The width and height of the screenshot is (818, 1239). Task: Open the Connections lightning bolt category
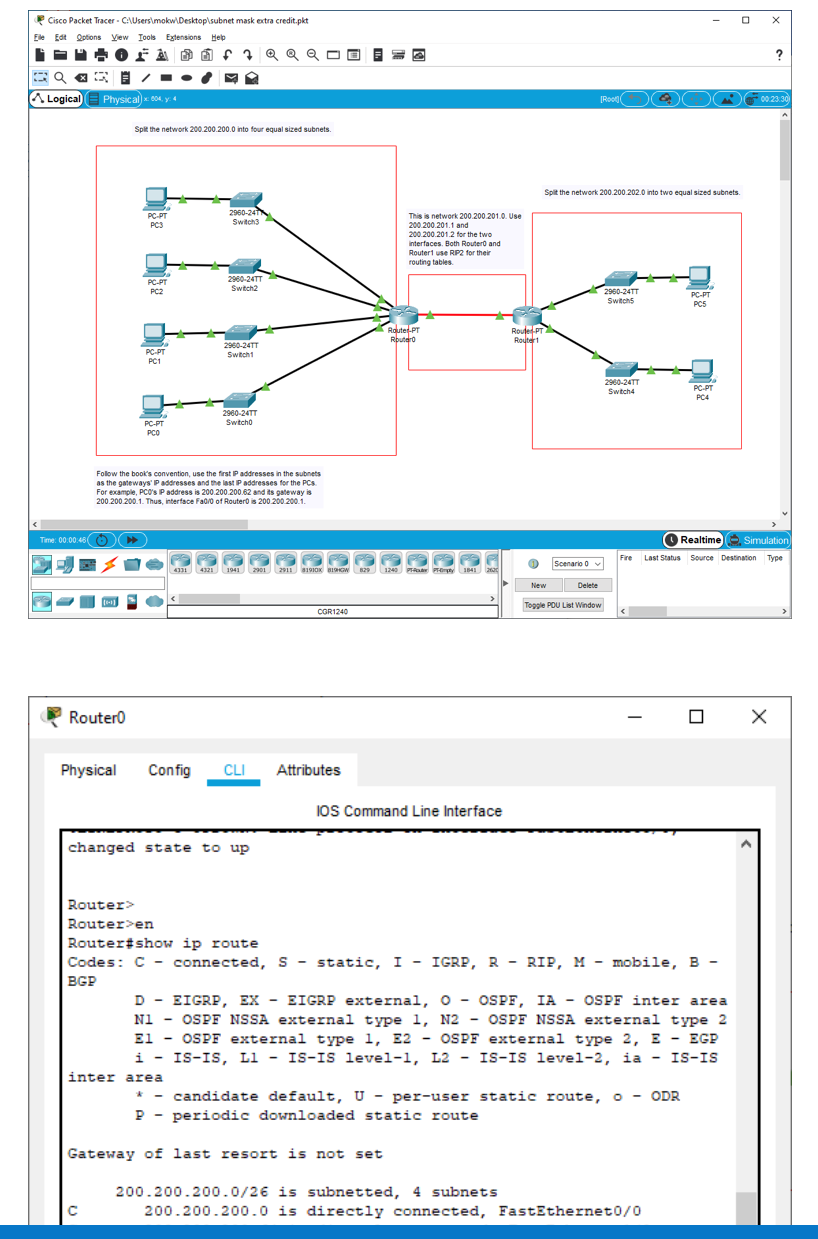109,564
